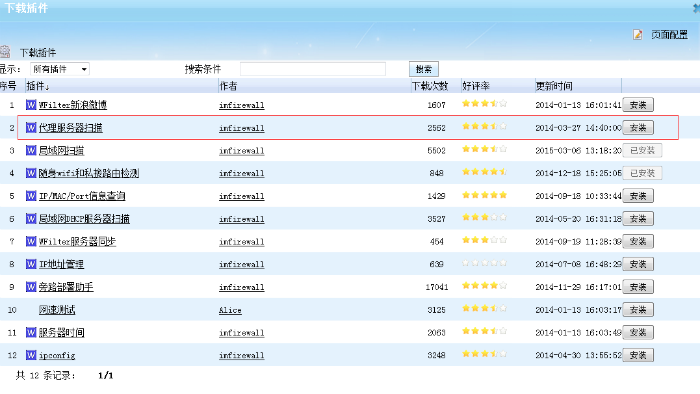The width and height of the screenshot is (700, 394).
Task: Click the star rating of IP/MAC/Port信息查询
Action: 484,195
